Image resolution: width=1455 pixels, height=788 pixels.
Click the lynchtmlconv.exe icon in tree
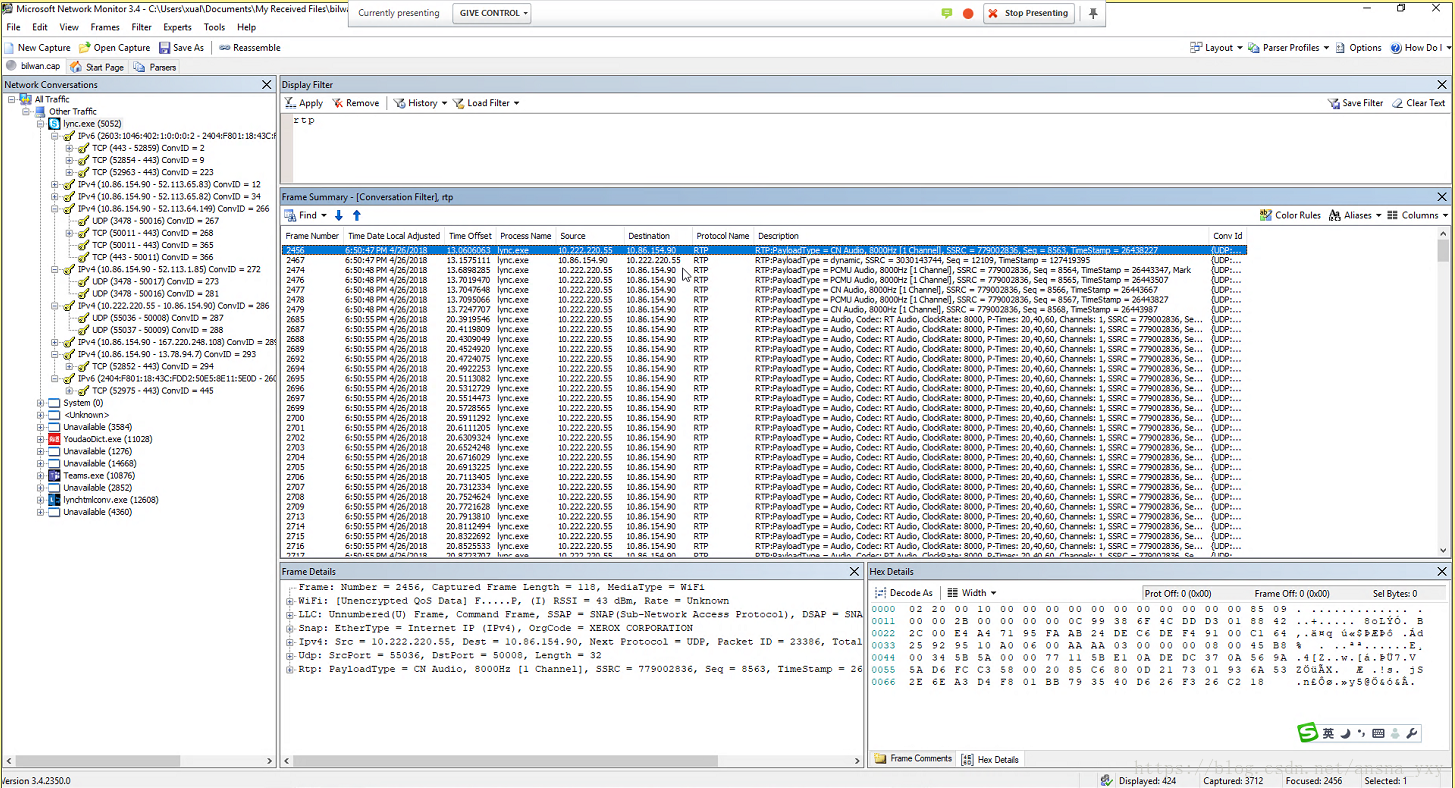click(55, 500)
